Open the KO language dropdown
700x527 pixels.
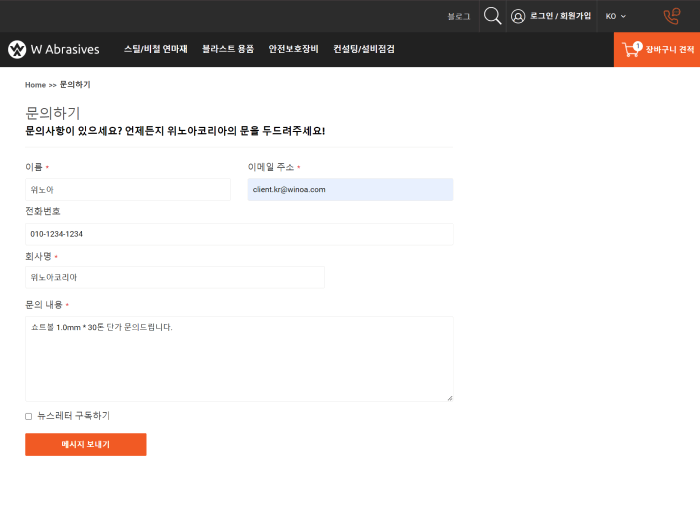pyautogui.click(x=616, y=16)
